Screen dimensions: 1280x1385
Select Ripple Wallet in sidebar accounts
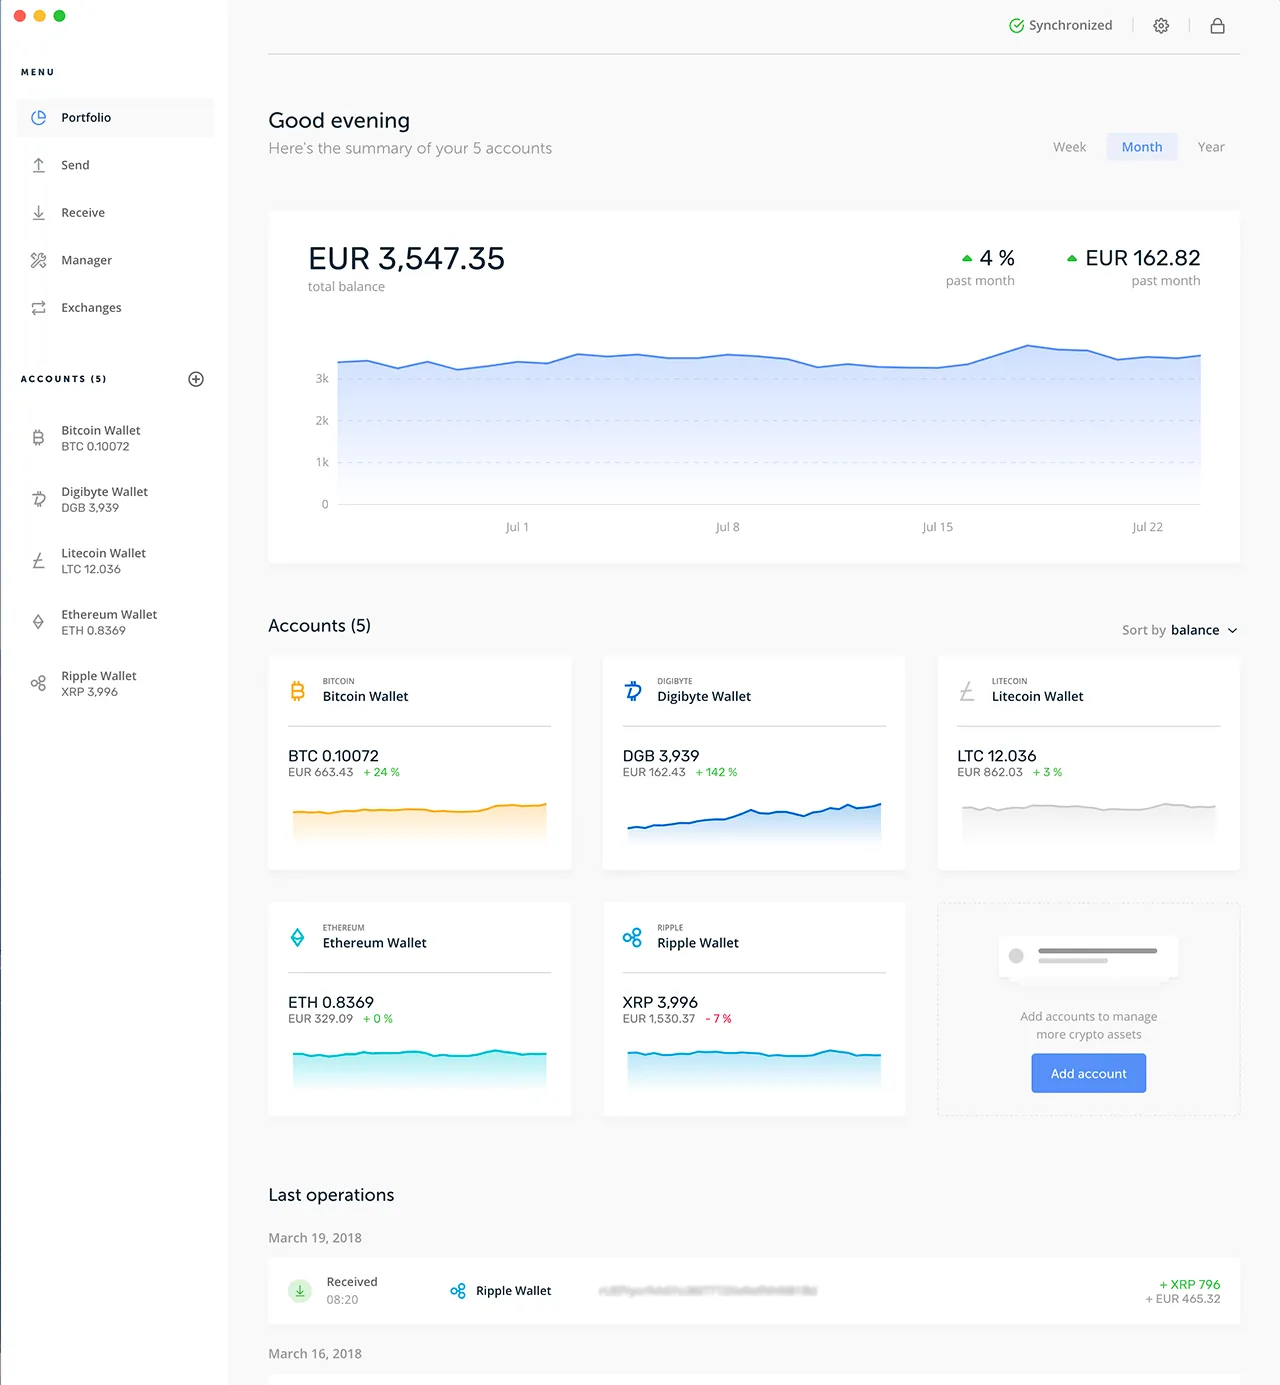tap(115, 683)
